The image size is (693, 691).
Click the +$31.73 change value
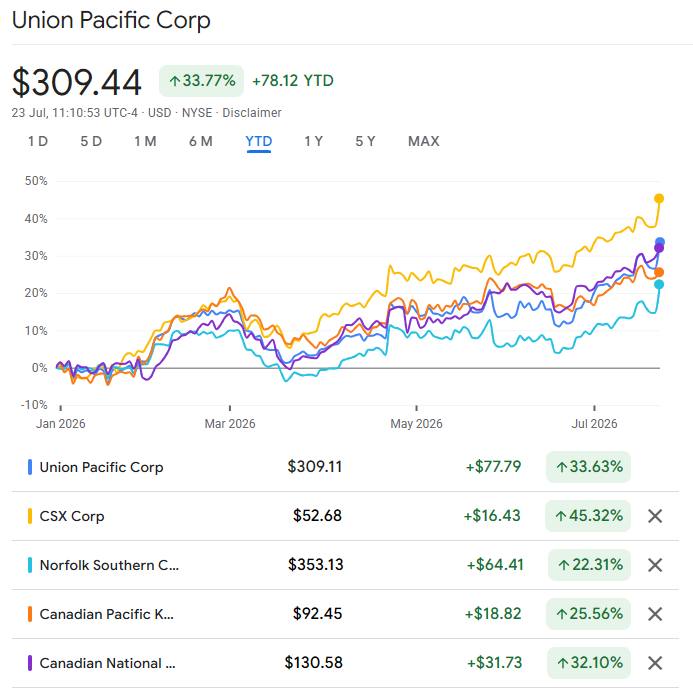click(495, 663)
